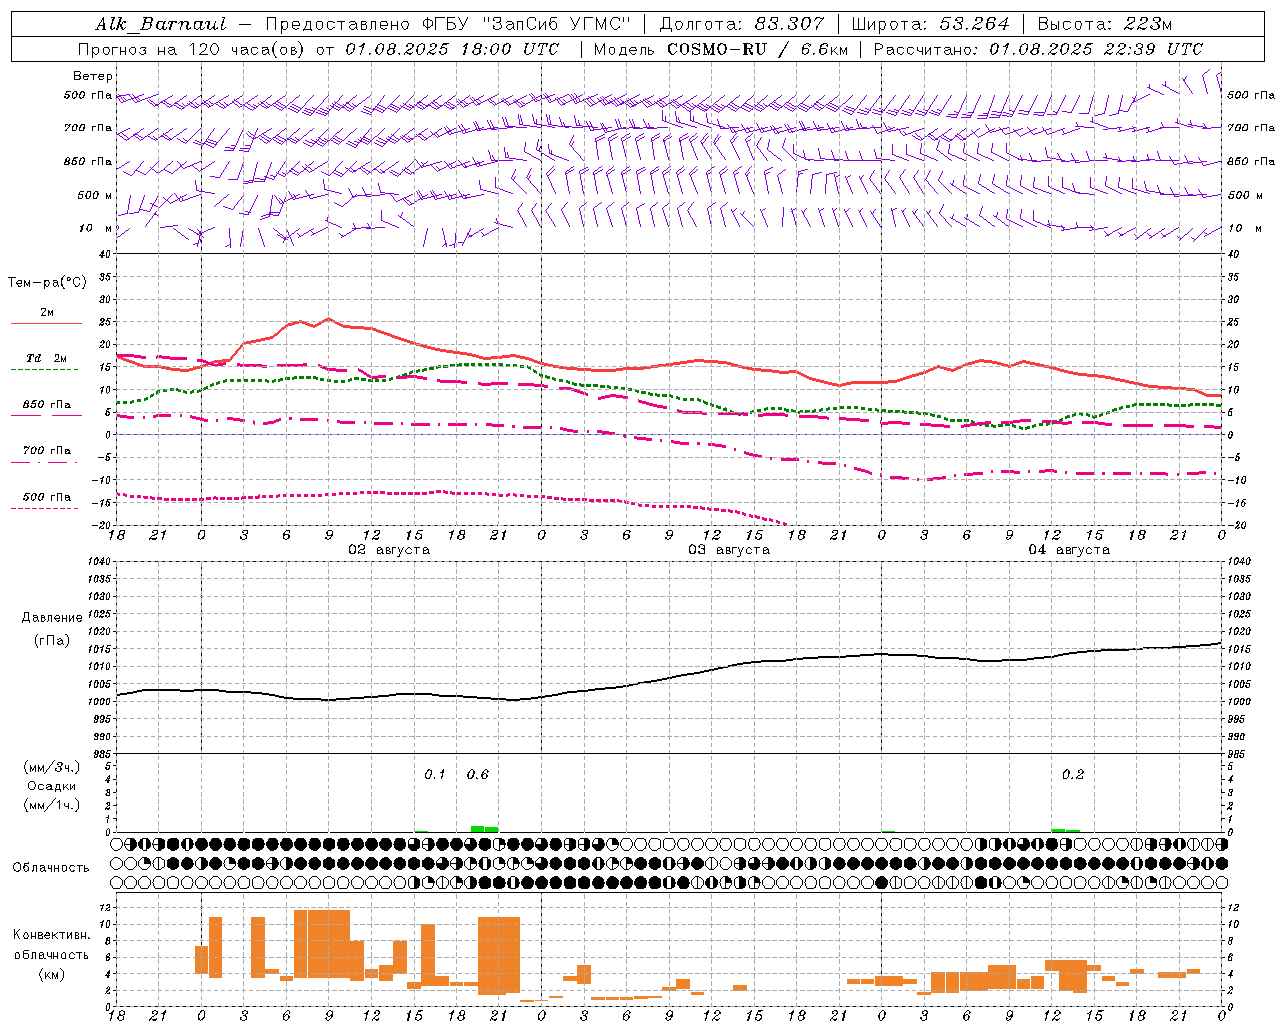Click the Давление pressure panel label
Viewport: 1280px width, 1024px height.
click(x=52, y=618)
